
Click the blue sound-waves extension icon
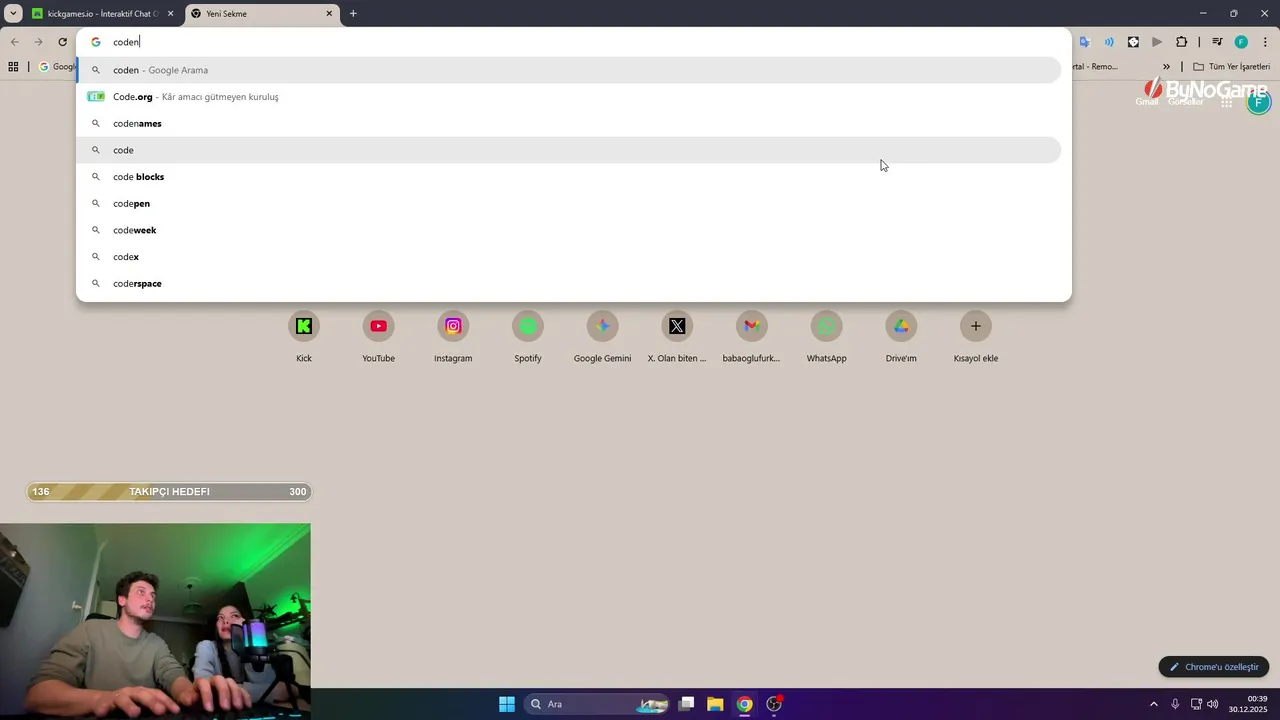point(1109,42)
